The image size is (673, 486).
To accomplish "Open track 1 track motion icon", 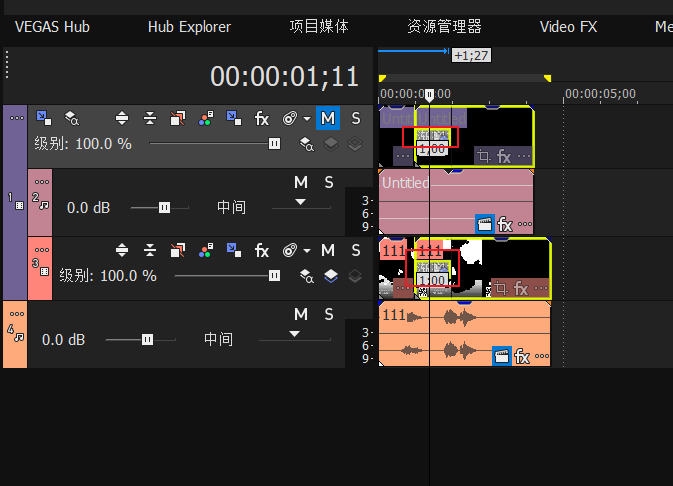I will (x=178, y=118).
